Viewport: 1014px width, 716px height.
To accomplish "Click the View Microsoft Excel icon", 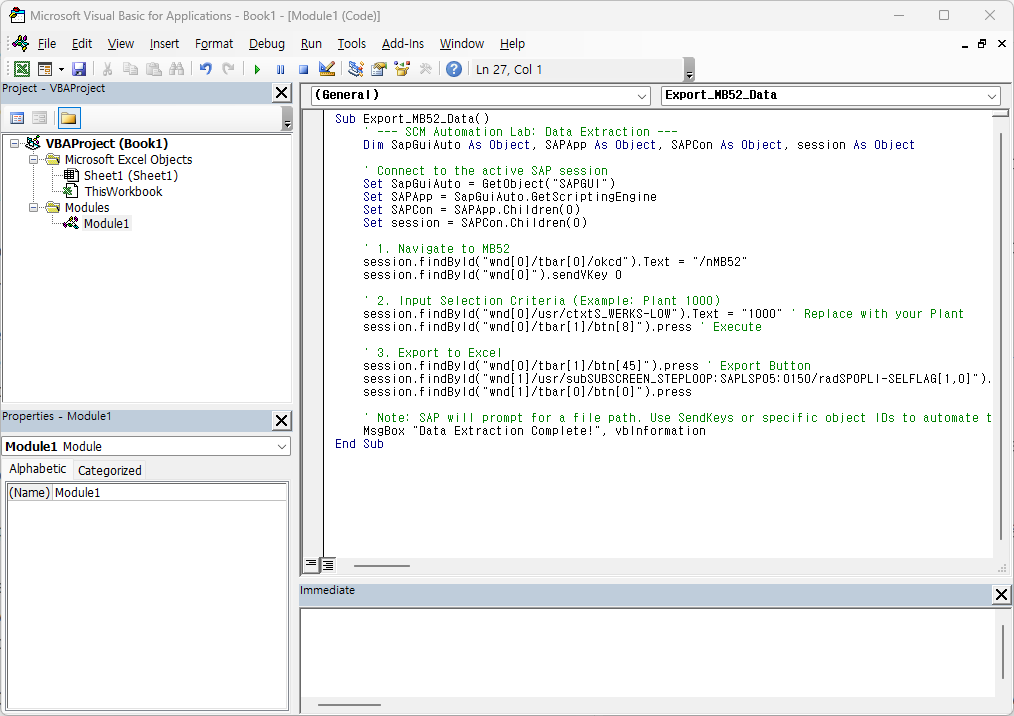I will tap(21, 69).
